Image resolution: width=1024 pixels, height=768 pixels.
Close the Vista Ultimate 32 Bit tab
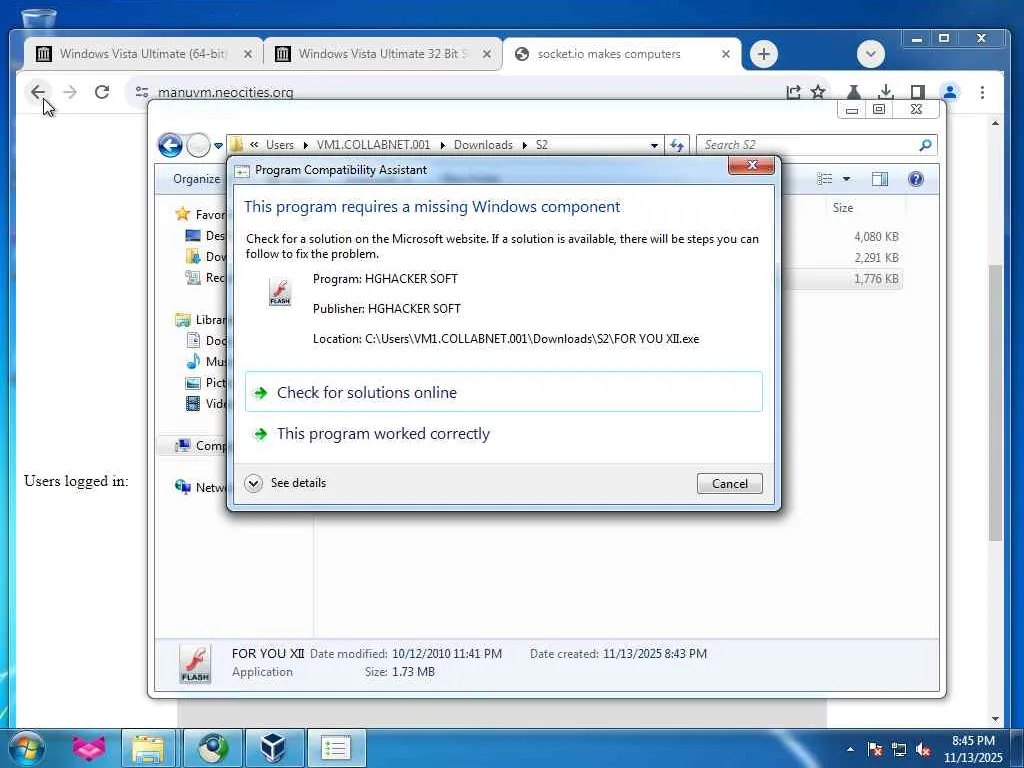point(487,54)
